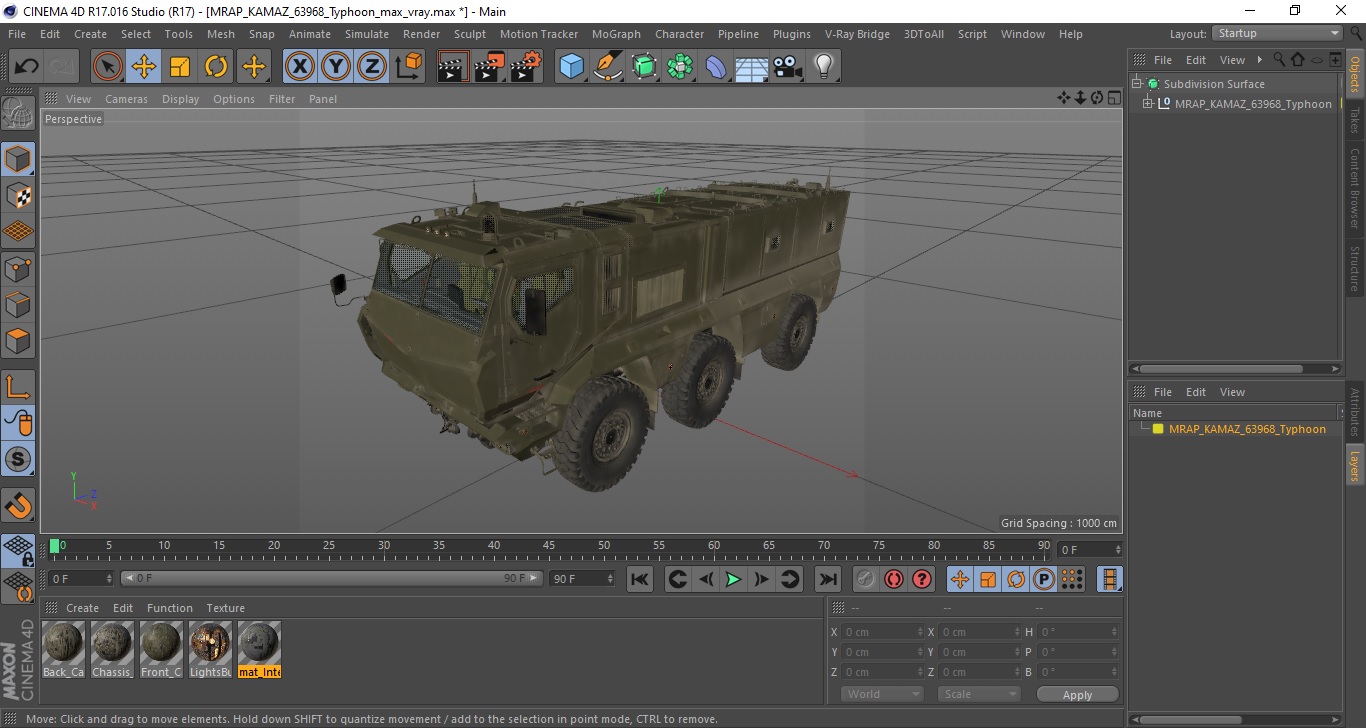Toggle Autokeying button

[x=893, y=579]
